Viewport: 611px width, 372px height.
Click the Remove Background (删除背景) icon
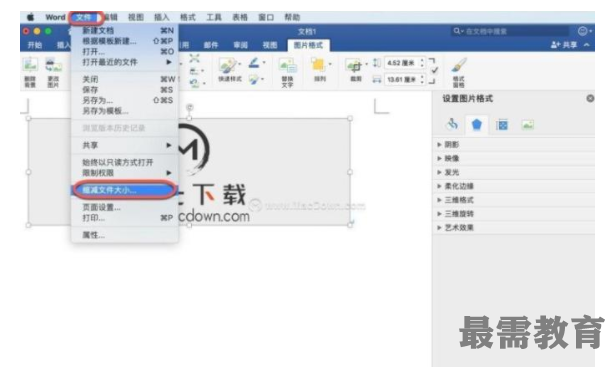click(x=30, y=65)
